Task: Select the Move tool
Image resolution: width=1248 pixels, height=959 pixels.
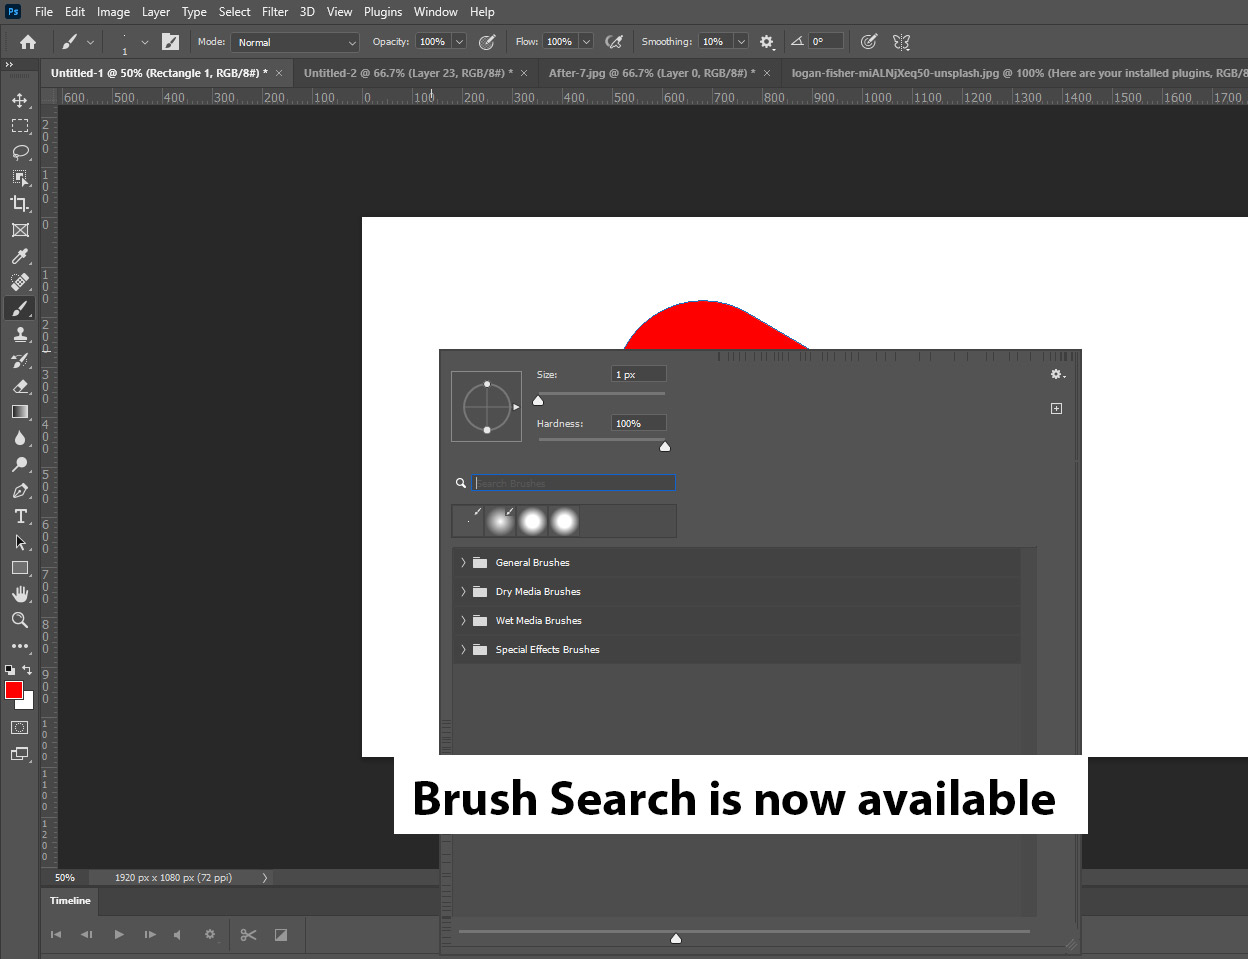Action: pyautogui.click(x=20, y=100)
